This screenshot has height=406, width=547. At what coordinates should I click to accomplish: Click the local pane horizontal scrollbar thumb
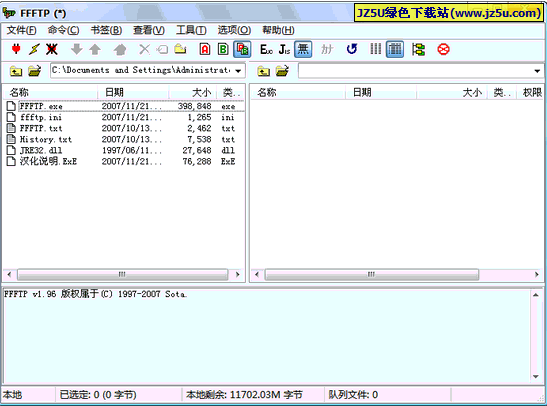coord(122,275)
